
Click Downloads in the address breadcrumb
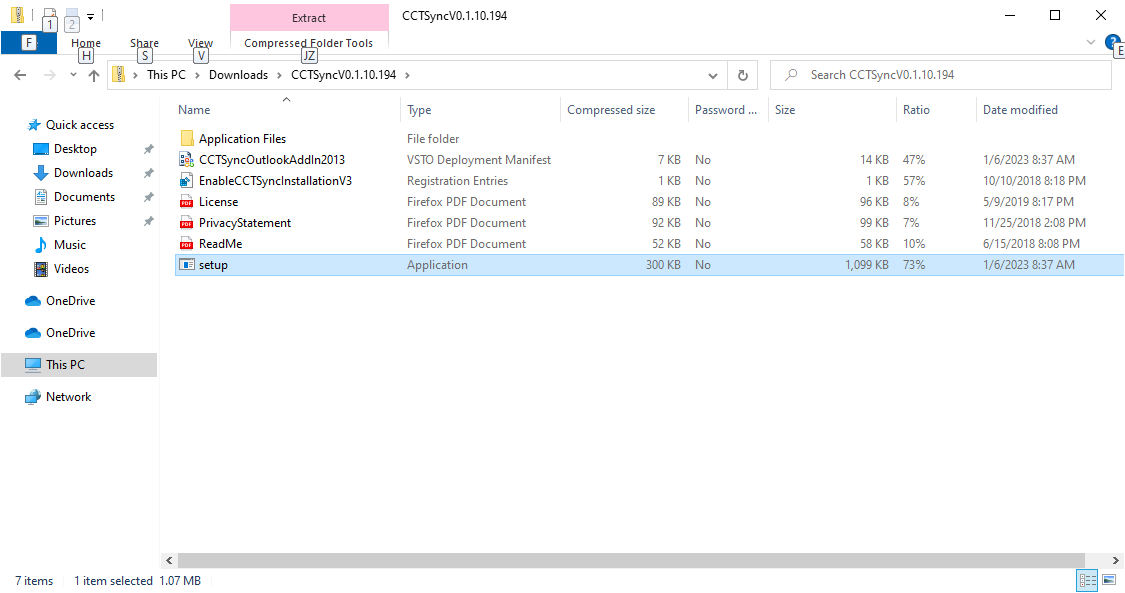point(238,75)
